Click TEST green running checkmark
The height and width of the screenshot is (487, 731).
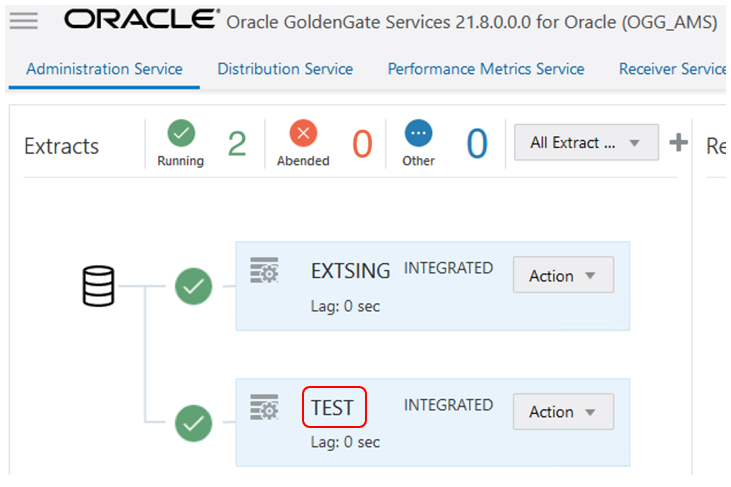point(193,423)
